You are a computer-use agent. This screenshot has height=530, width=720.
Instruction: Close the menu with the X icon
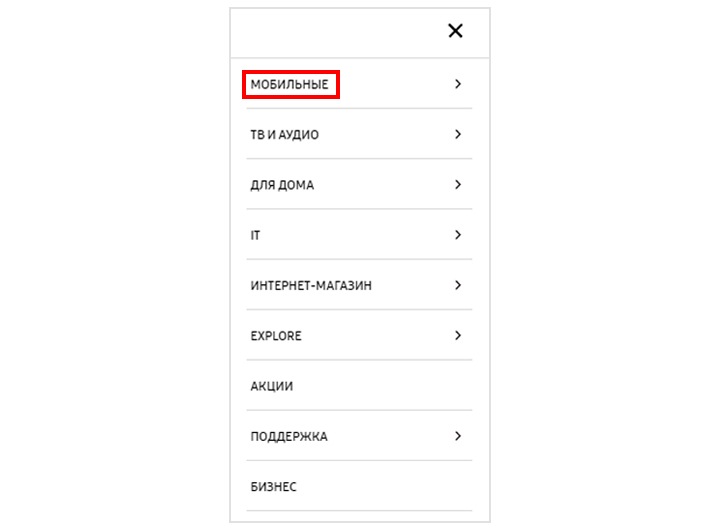click(455, 31)
